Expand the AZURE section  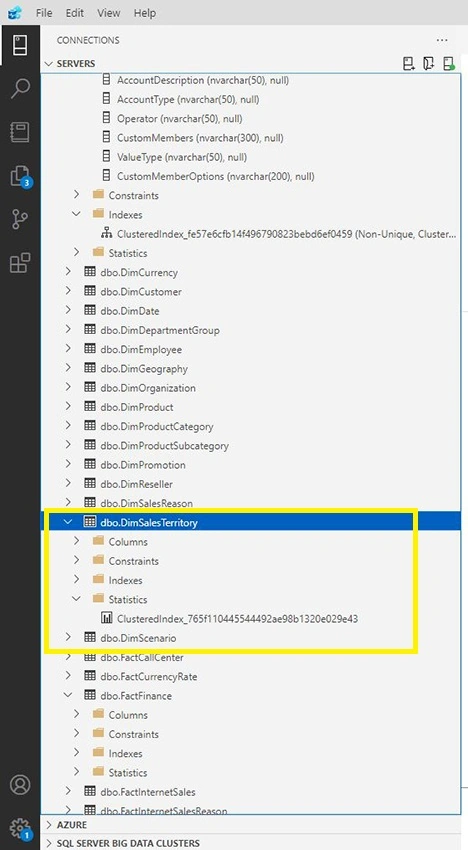pyautogui.click(x=49, y=825)
